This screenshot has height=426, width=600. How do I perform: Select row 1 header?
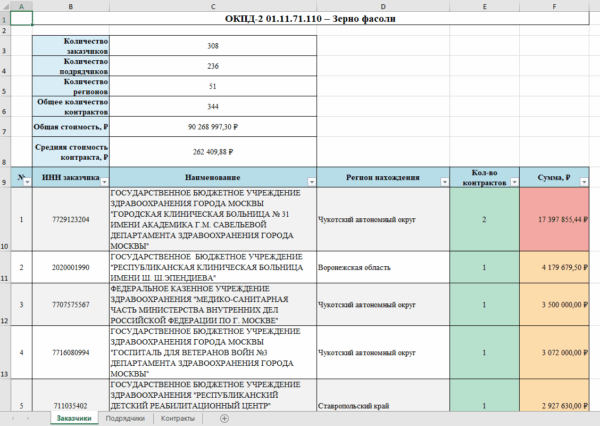click(5, 19)
